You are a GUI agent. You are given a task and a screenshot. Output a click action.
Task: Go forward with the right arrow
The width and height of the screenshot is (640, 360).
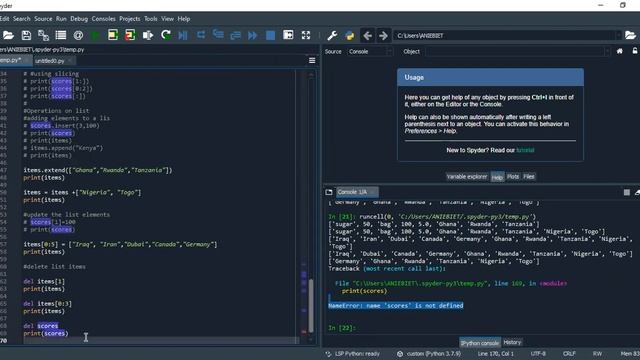coord(383,36)
